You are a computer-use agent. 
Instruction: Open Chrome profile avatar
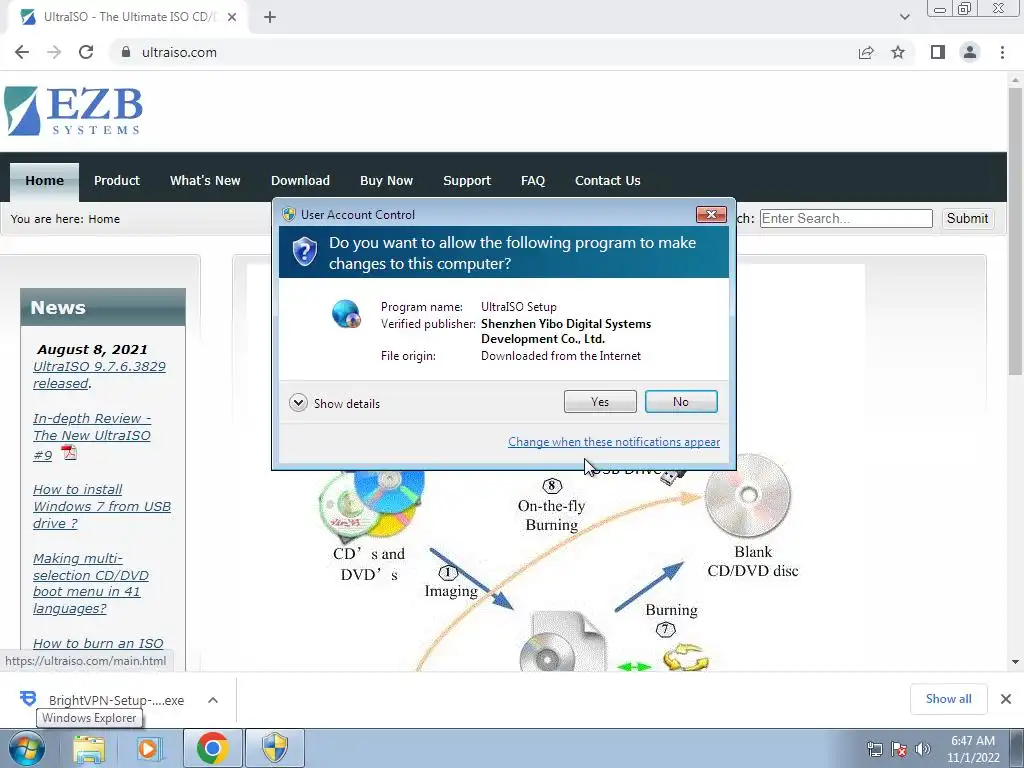point(970,52)
